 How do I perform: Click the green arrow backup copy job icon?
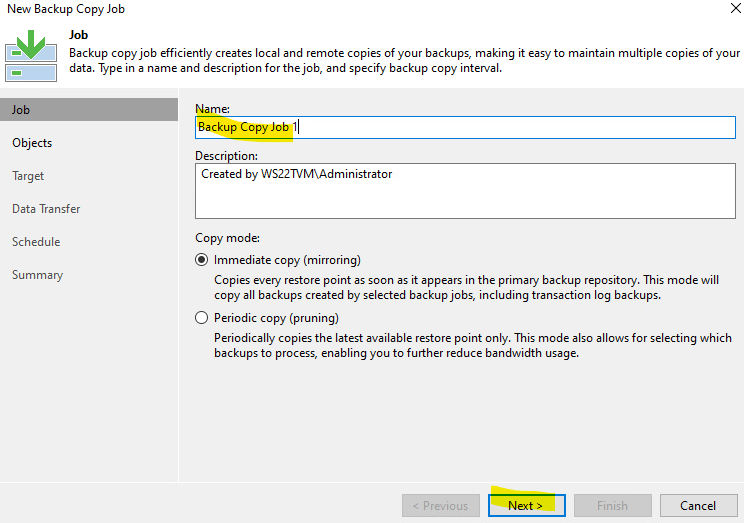(31, 55)
